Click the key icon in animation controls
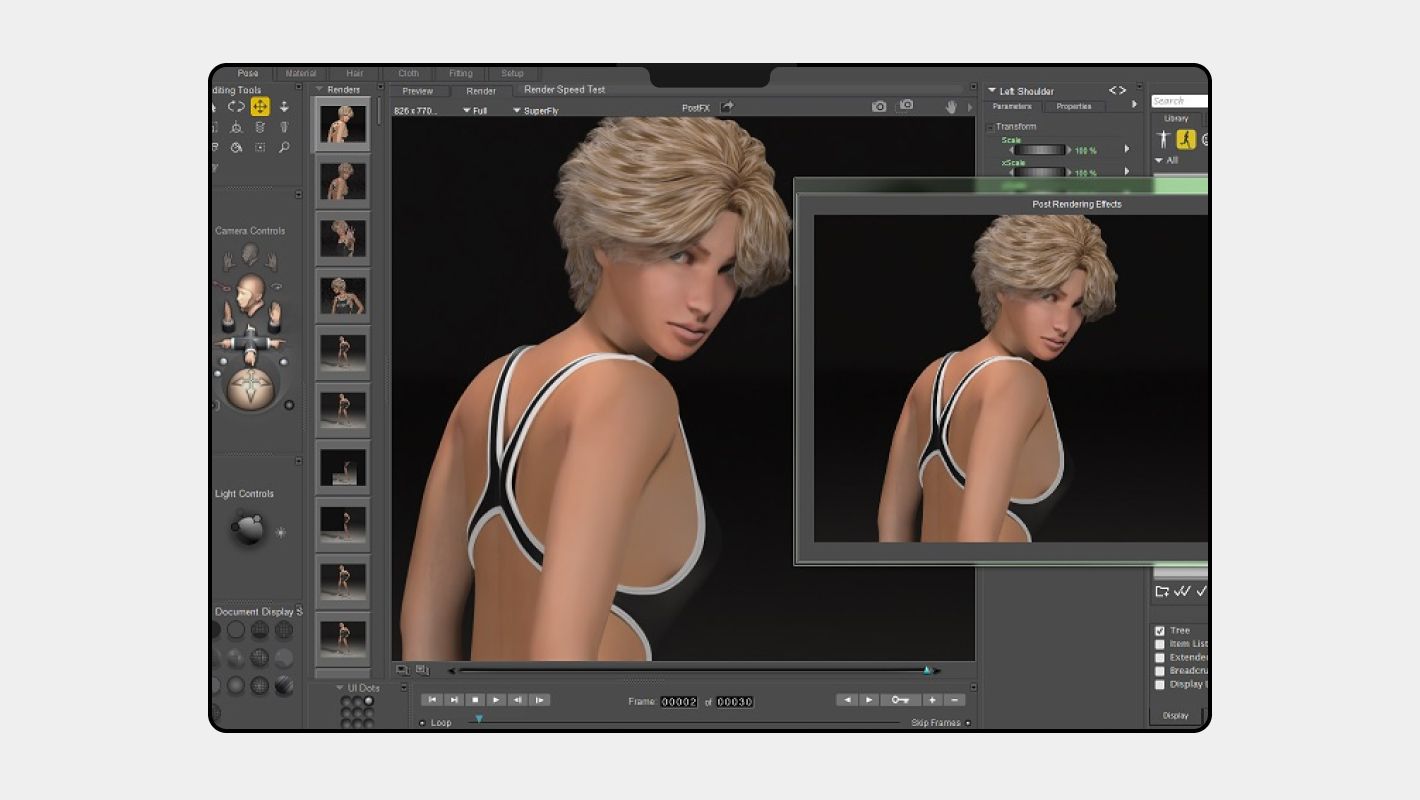Image resolution: width=1420 pixels, height=800 pixels. [x=900, y=700]
